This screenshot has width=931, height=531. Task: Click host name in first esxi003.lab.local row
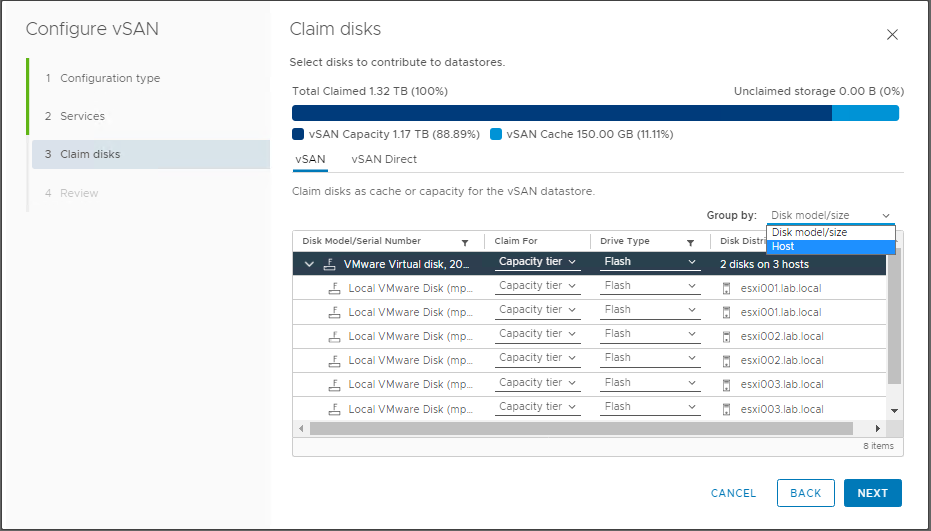tap(782, 385)
